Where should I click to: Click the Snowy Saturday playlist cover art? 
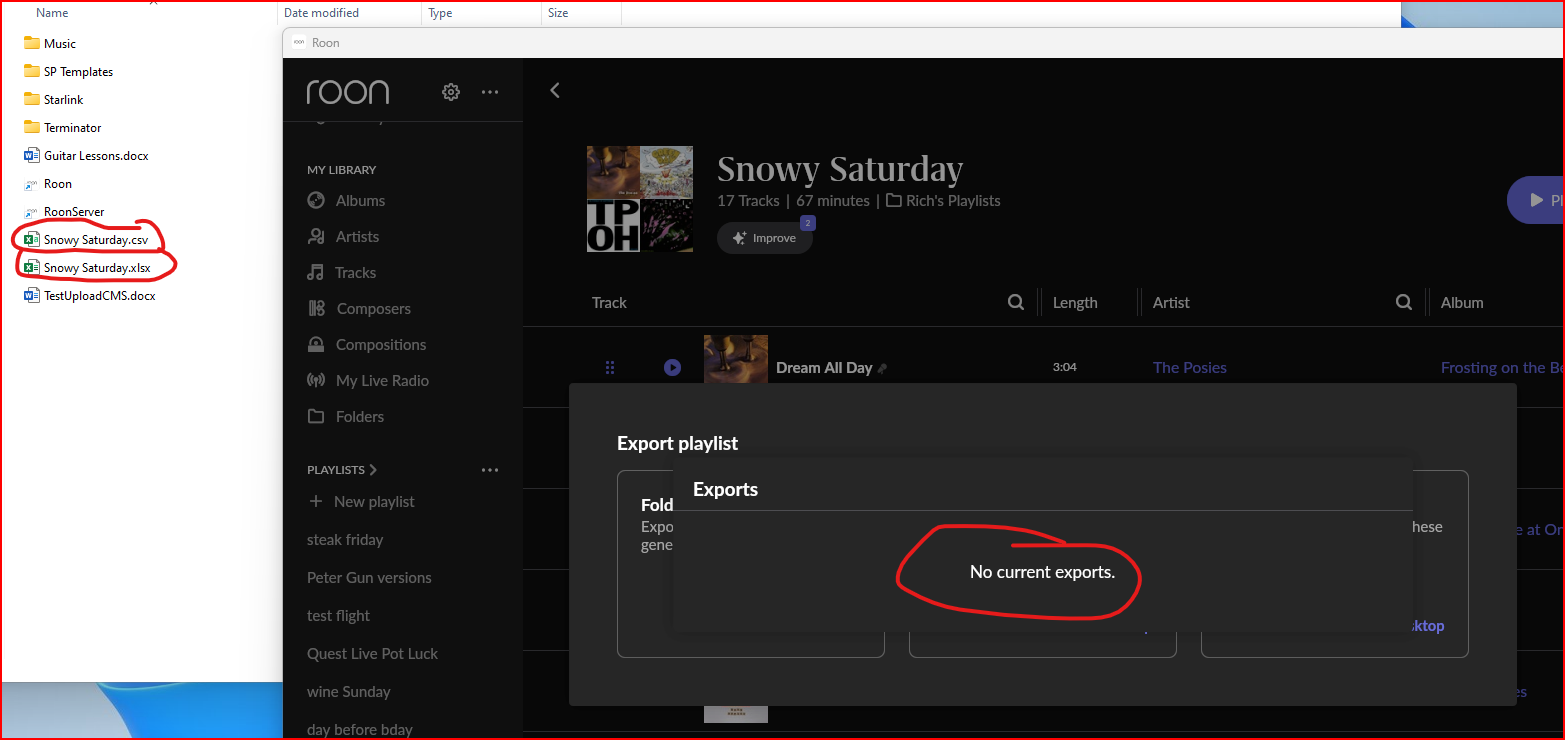coord(640,199)
